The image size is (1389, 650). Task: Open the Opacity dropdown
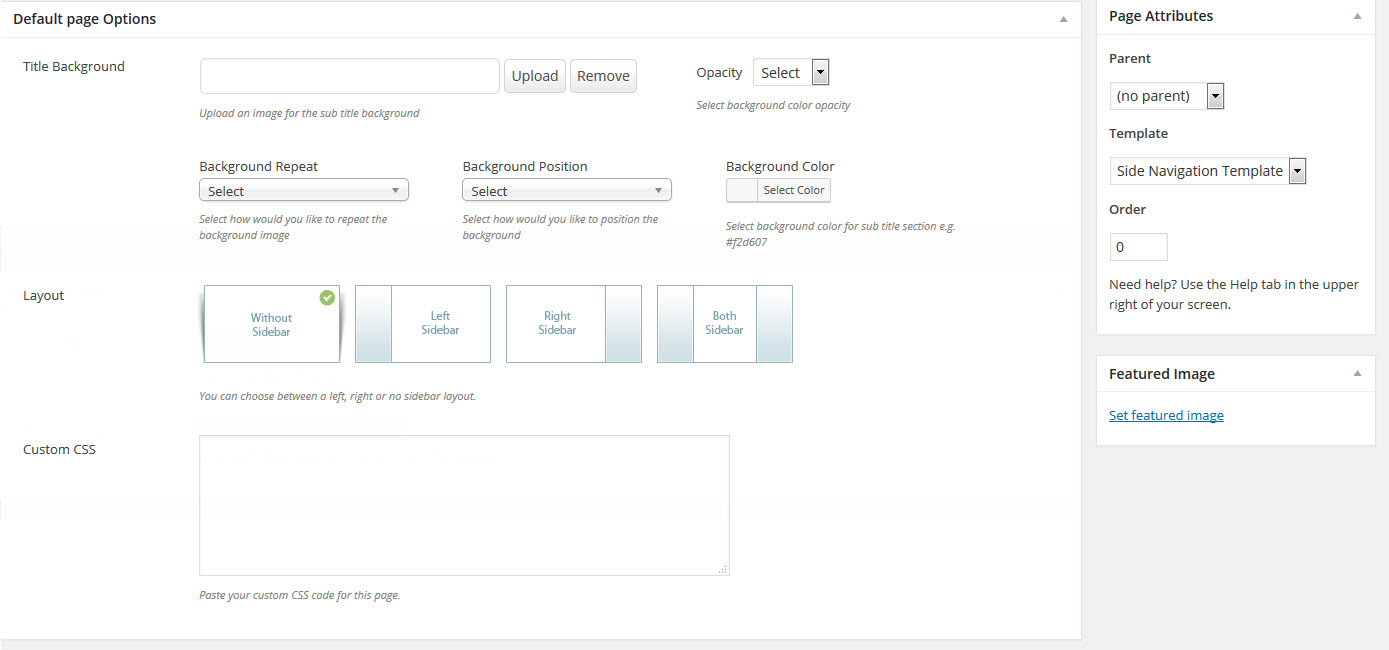click(790, 73)
